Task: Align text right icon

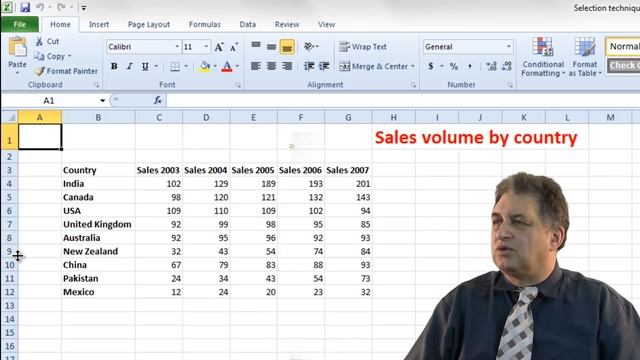Action: tap(287, 66)
